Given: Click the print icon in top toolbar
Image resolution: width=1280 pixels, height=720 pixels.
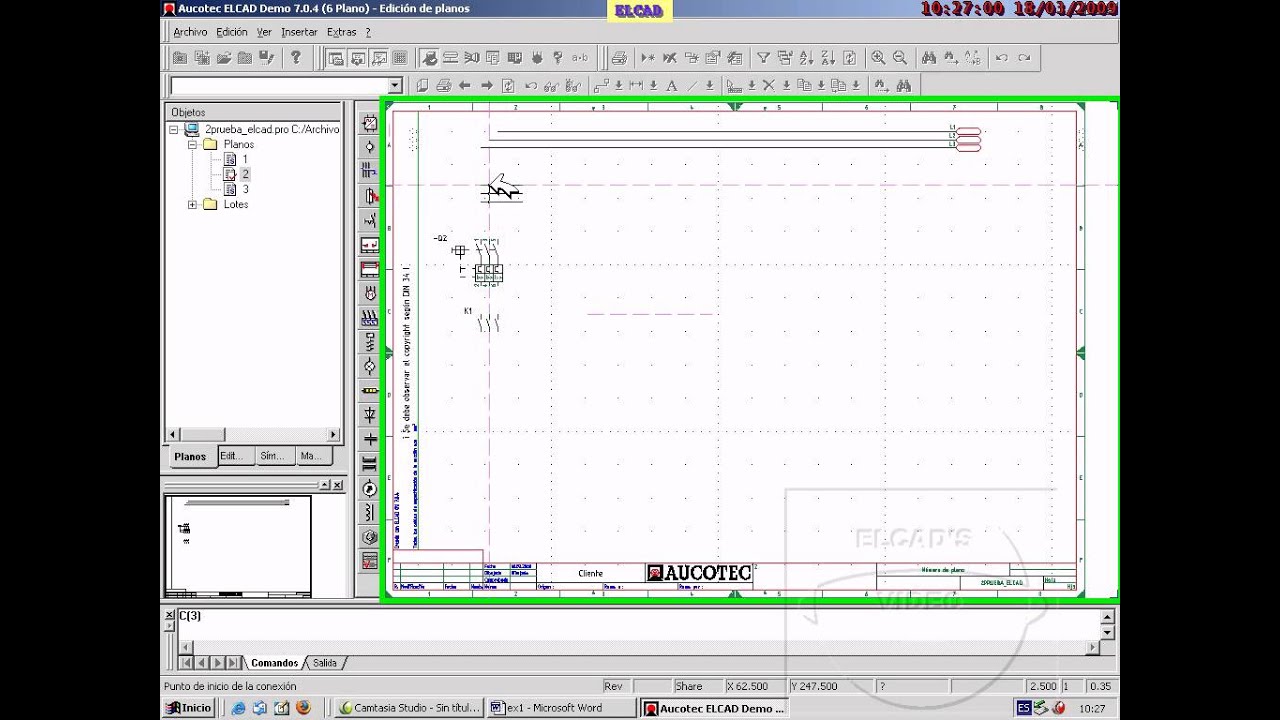Looking at the screenshot, I should point(619,58).
